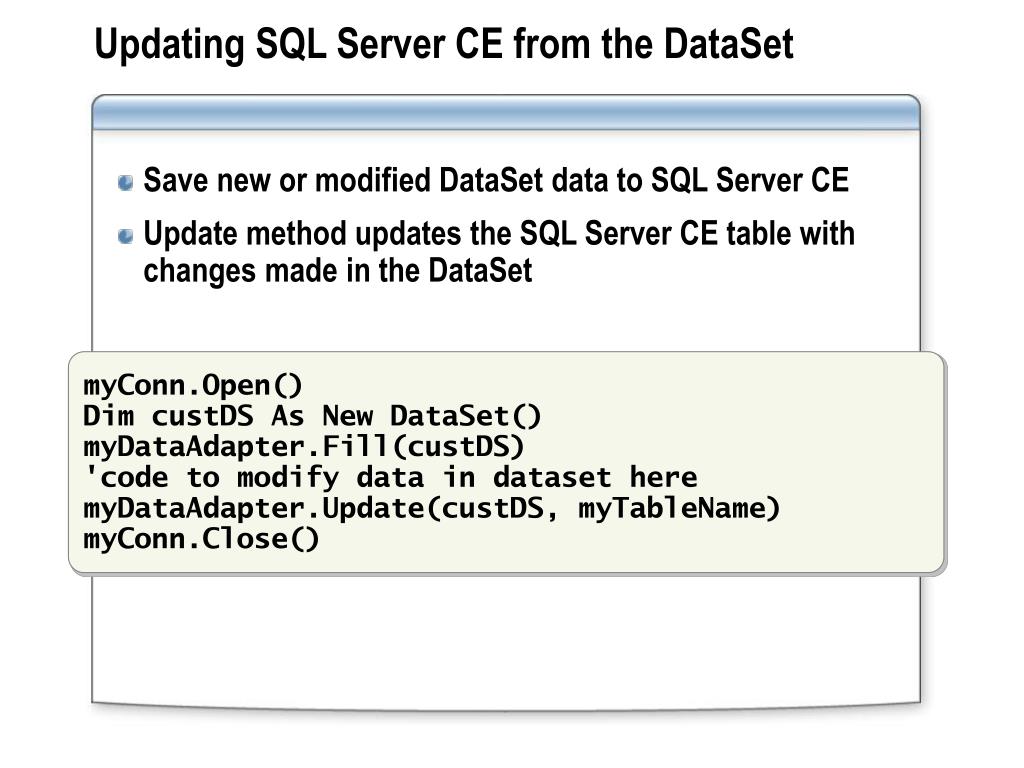
Task: Click 'myDataAdapter.Update' in the code box
Action: [x=254, y=508]
